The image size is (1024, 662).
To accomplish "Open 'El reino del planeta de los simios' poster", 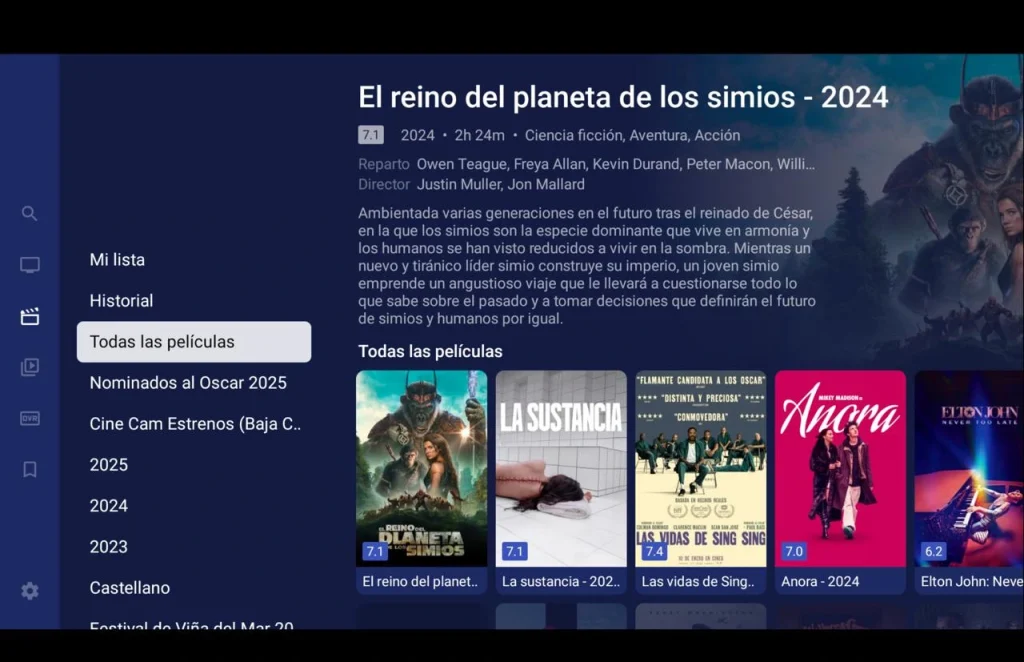I will click(421, 469).
